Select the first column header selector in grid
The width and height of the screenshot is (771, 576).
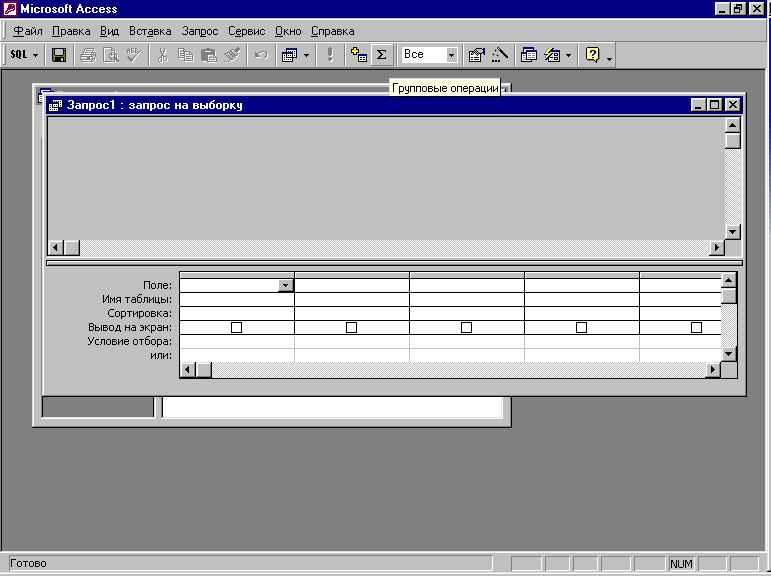click(x=237, y=275)
